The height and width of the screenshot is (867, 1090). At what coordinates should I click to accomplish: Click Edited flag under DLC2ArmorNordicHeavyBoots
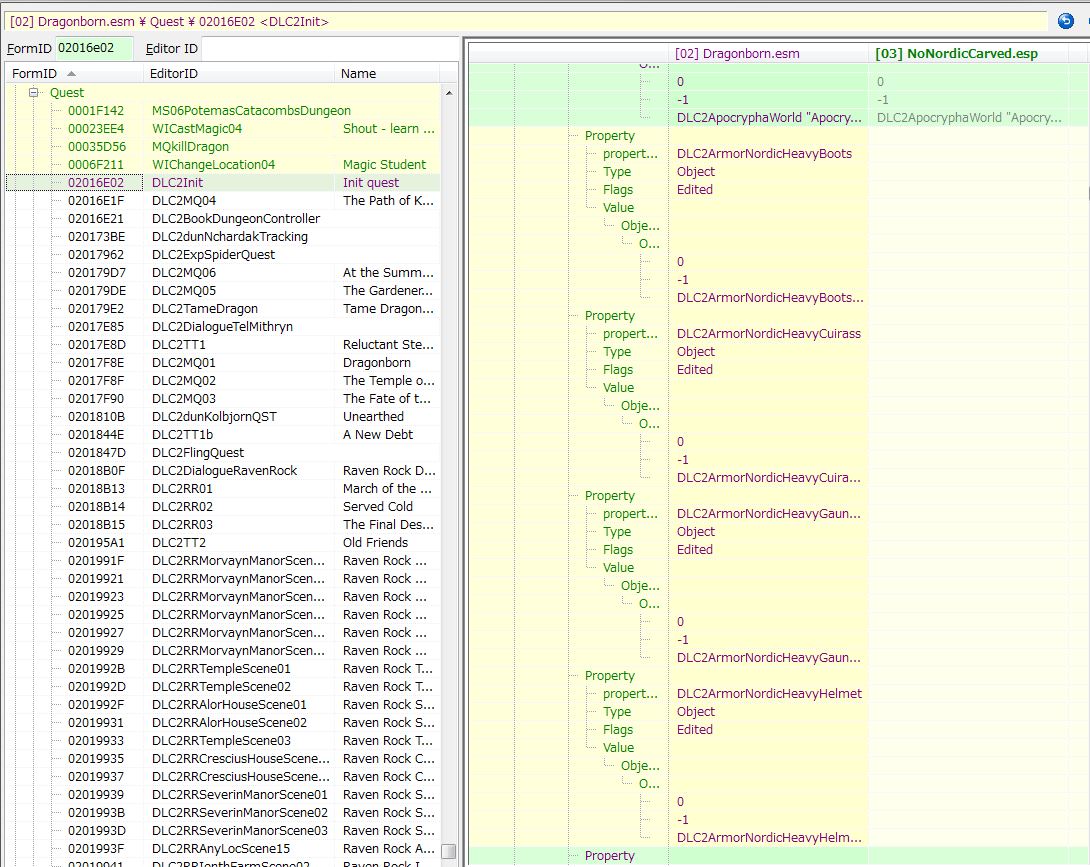pyautogui.click(x=694, y=190)
